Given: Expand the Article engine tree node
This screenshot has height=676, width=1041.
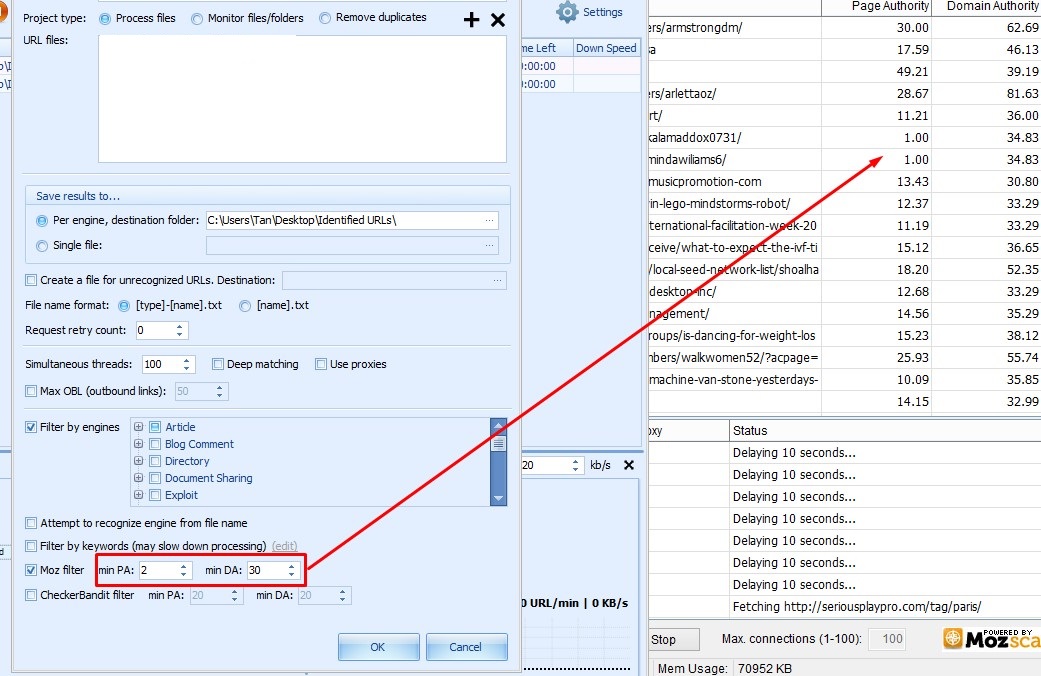Looking at the screenshot, I should click(138, 426).
